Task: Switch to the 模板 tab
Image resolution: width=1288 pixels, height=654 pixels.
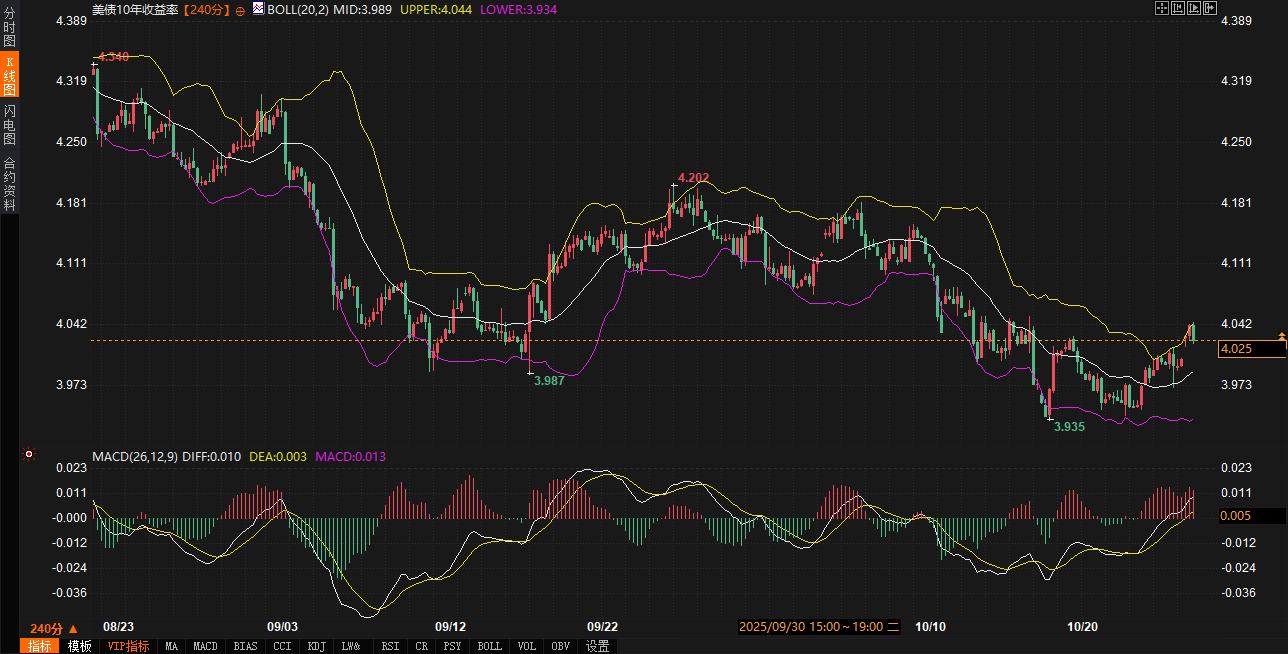Action: pyautogui.click(x=79, y=646)
